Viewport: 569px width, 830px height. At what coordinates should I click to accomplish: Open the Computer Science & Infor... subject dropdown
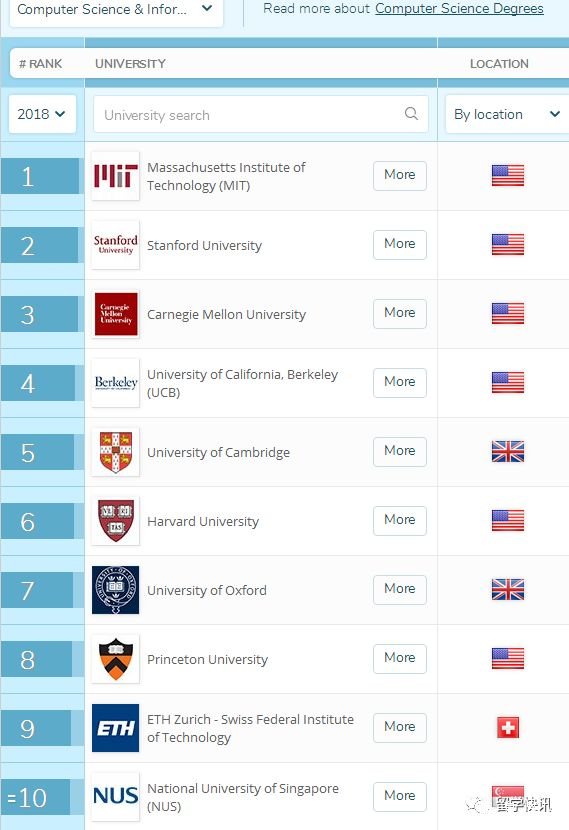116,10
